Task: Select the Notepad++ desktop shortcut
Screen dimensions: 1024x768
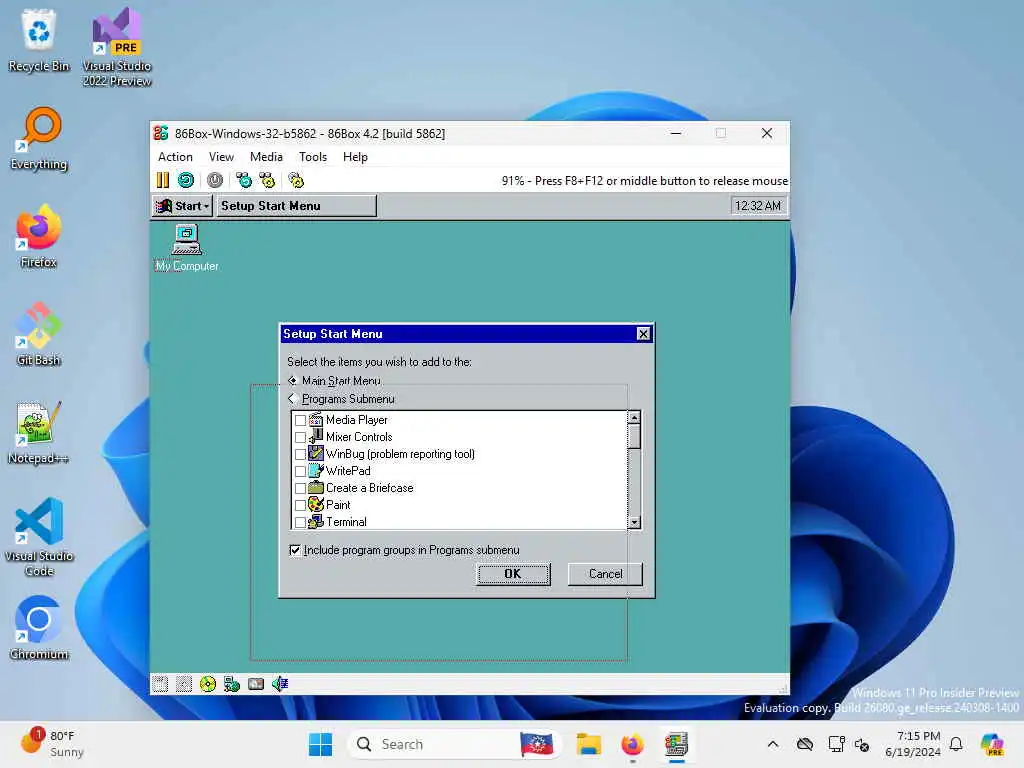Action: [39, 432]
